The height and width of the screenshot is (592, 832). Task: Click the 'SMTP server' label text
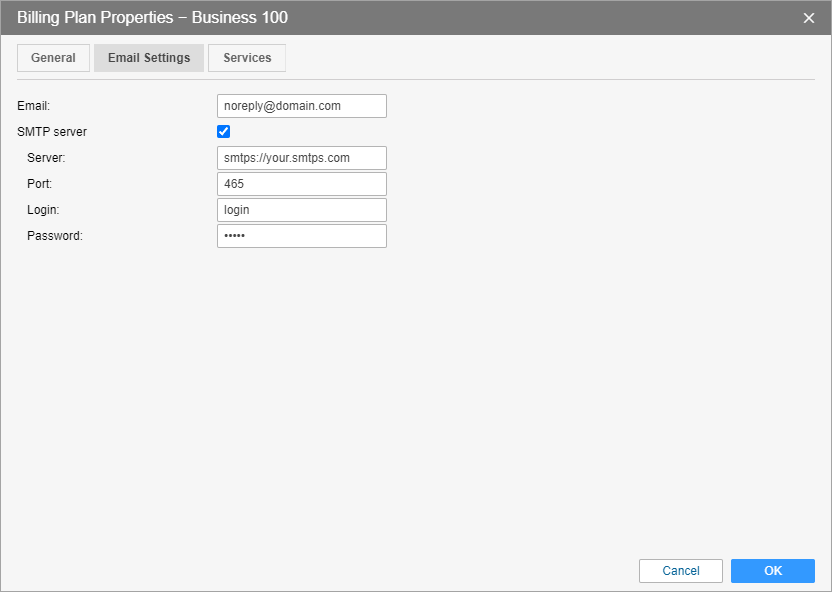coord(52,132)
